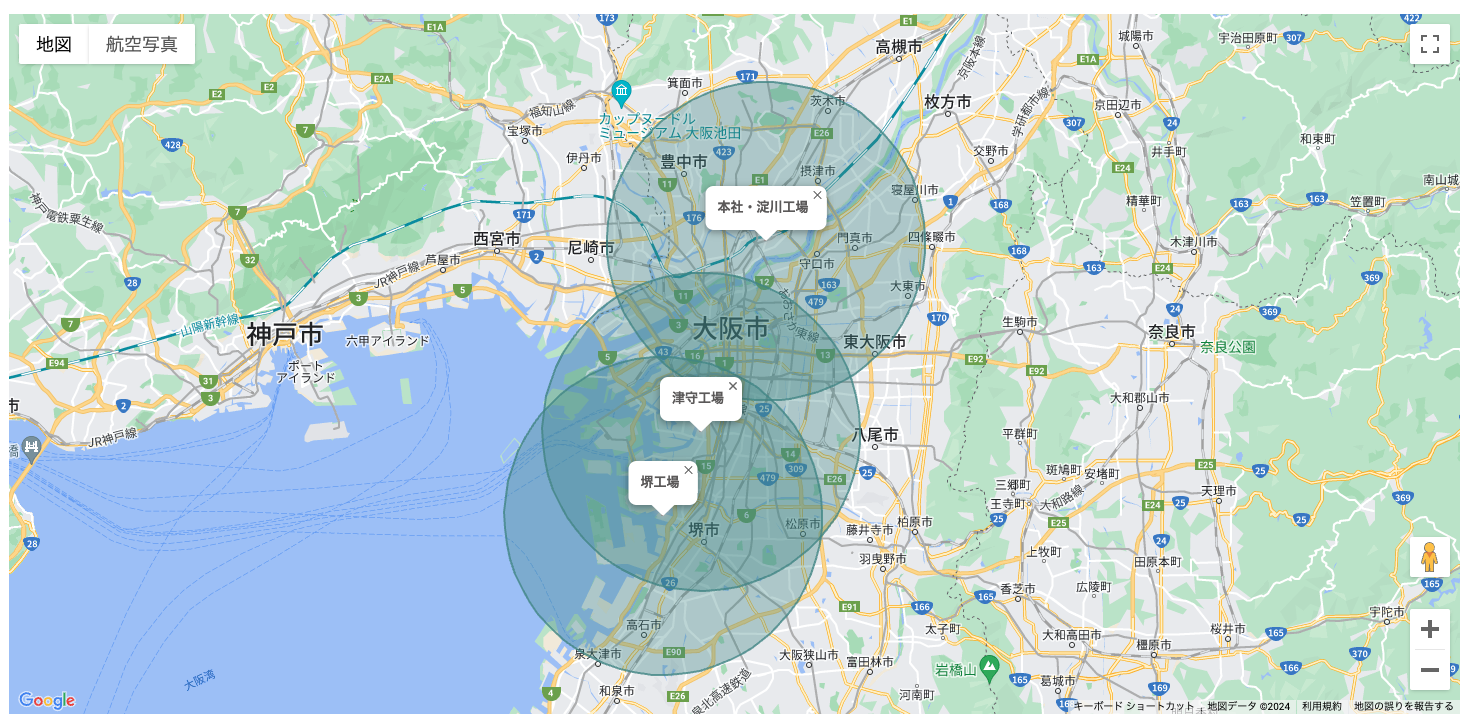The image size is (1470, 726).
Task: Click the 神戸市 city label
Action: pos(285,334)
